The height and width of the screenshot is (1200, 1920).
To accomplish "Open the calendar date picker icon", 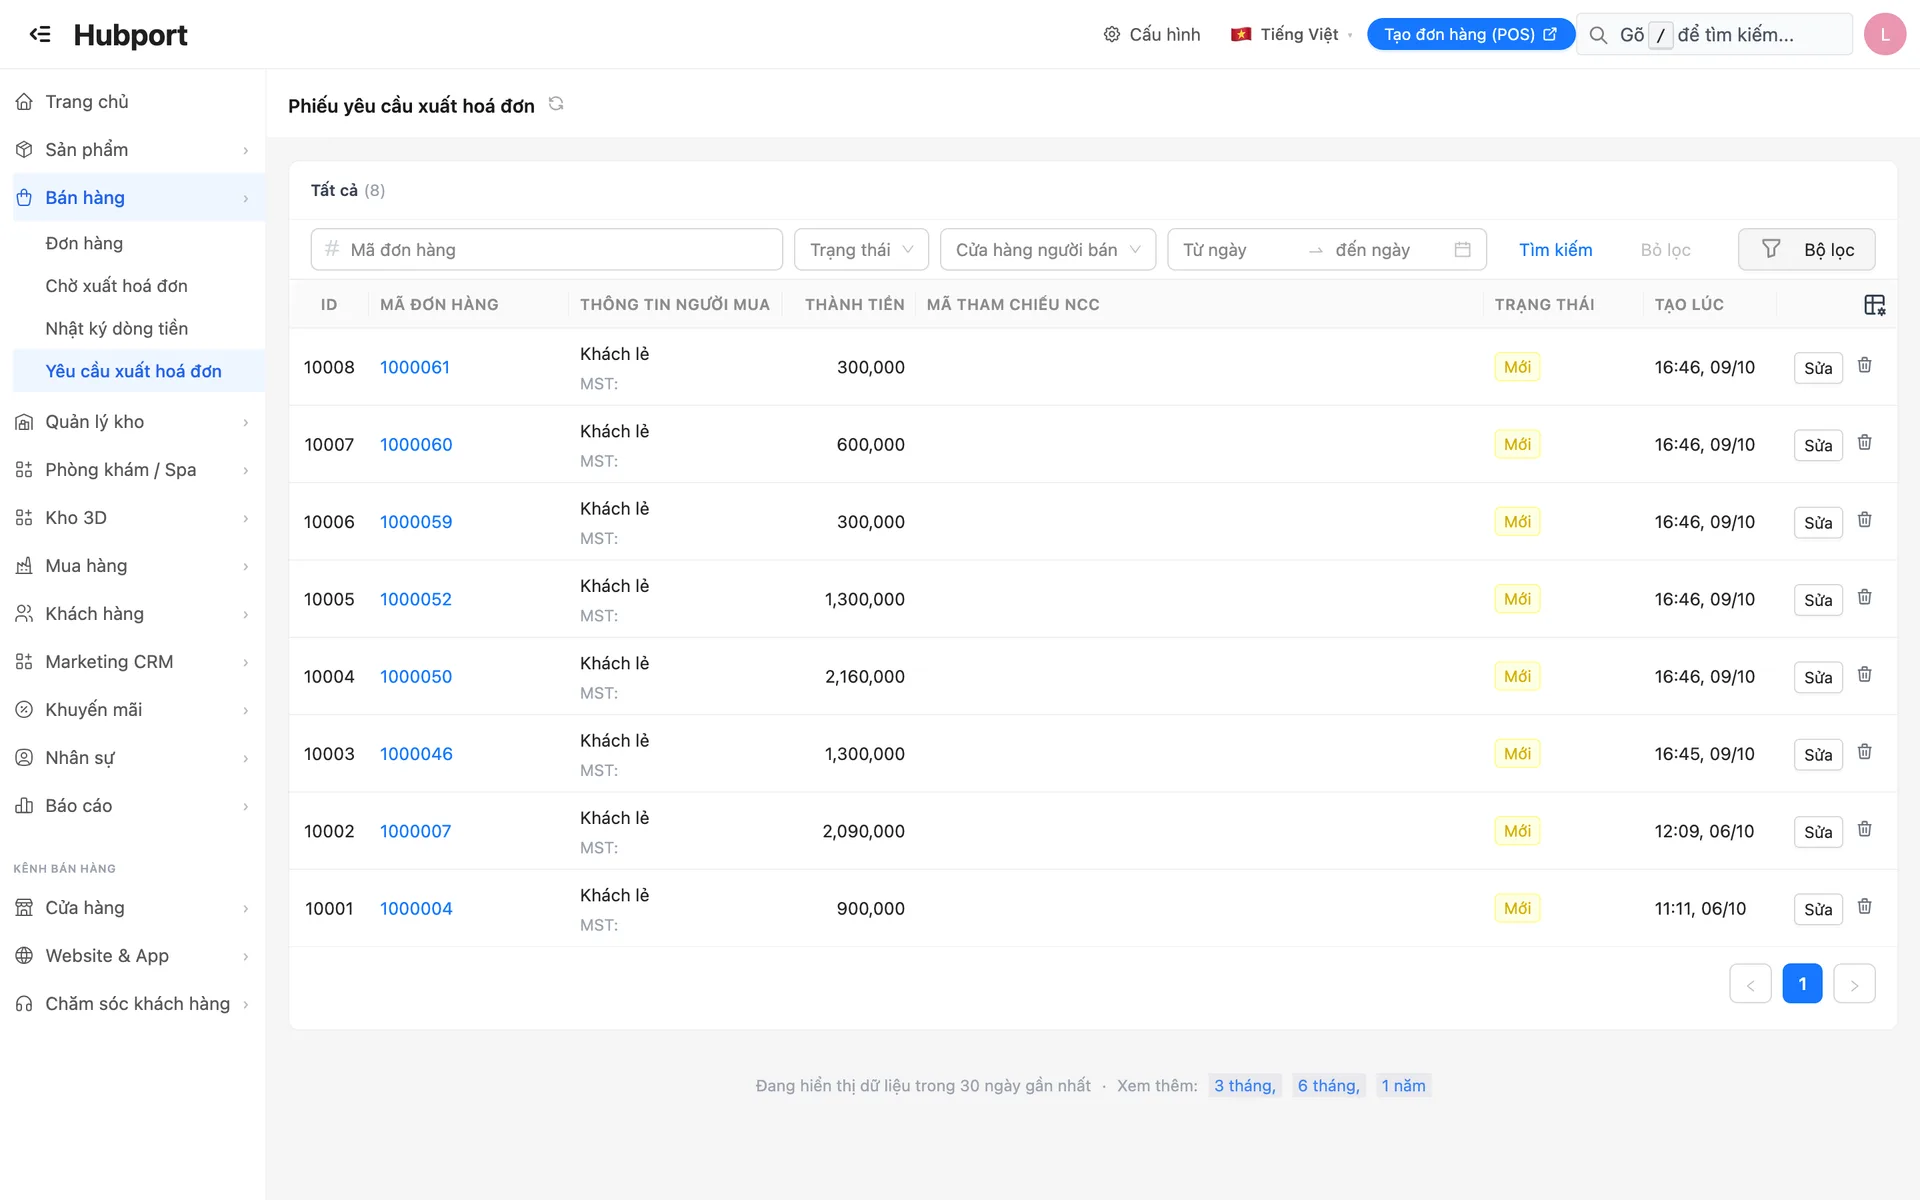I will 1462,250.
